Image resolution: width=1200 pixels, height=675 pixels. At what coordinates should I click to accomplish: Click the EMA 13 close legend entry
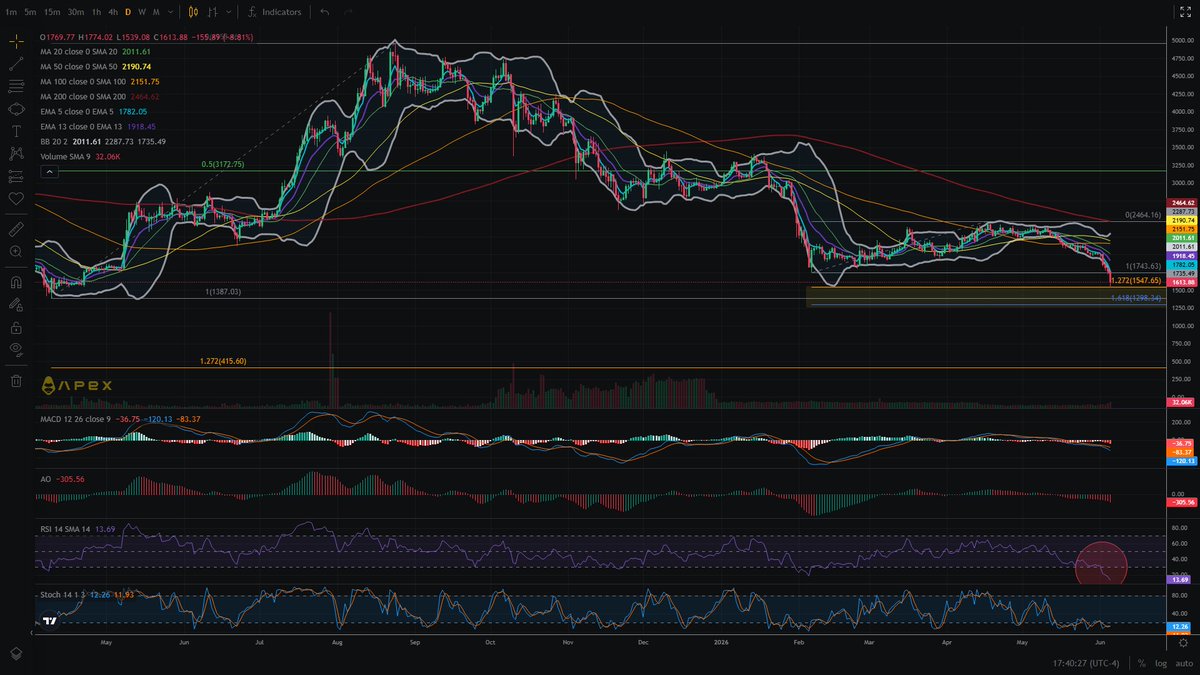[97, 126]
